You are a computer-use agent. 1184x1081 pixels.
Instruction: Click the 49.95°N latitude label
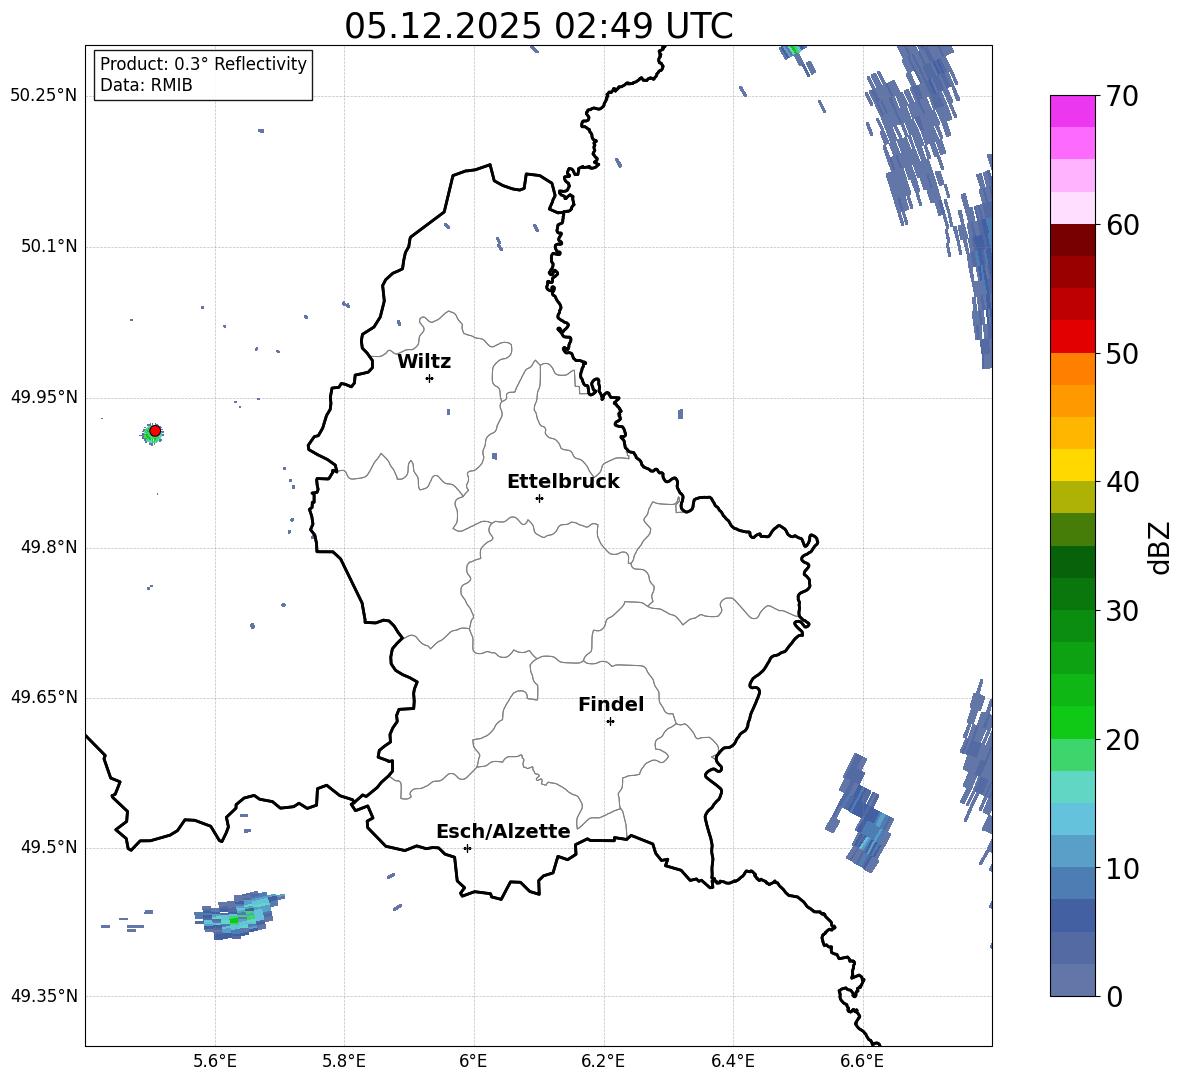[44, 397]
